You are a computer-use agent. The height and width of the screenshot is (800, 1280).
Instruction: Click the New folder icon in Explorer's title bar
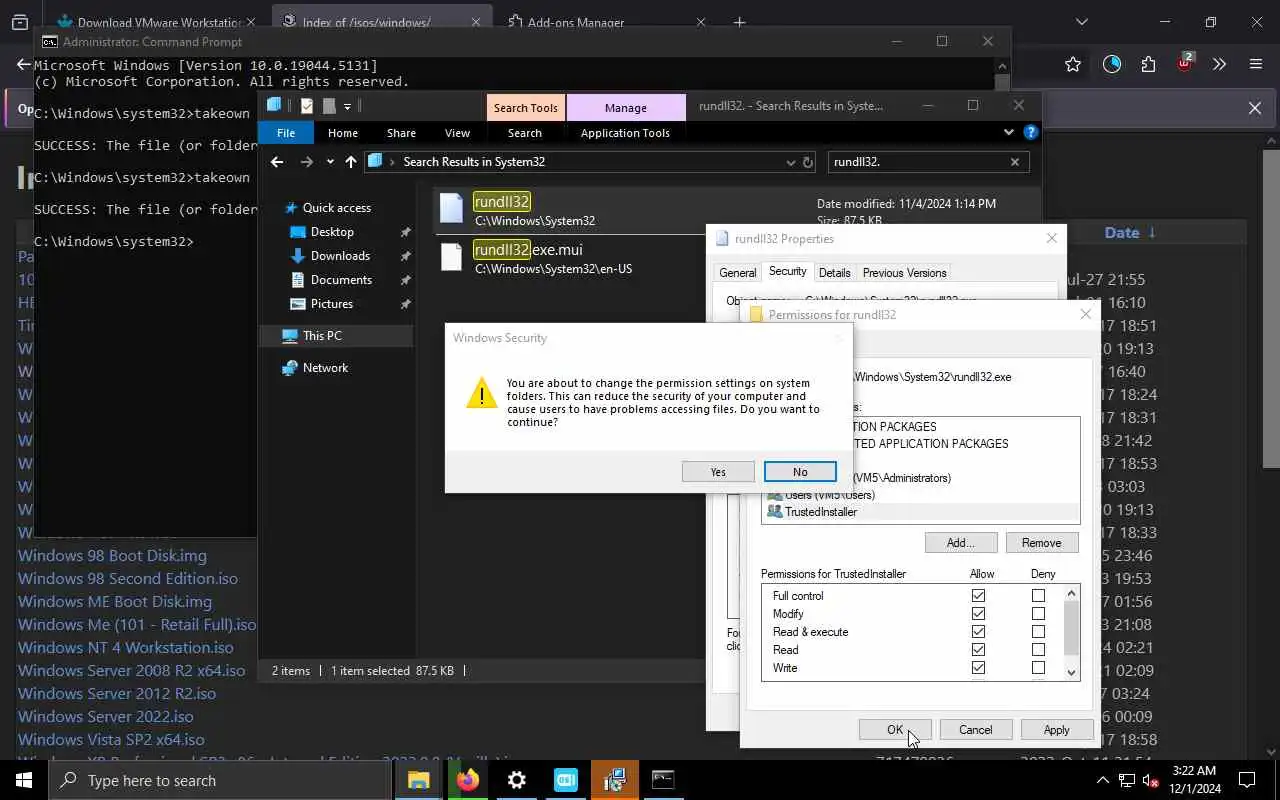coord(329,106)
